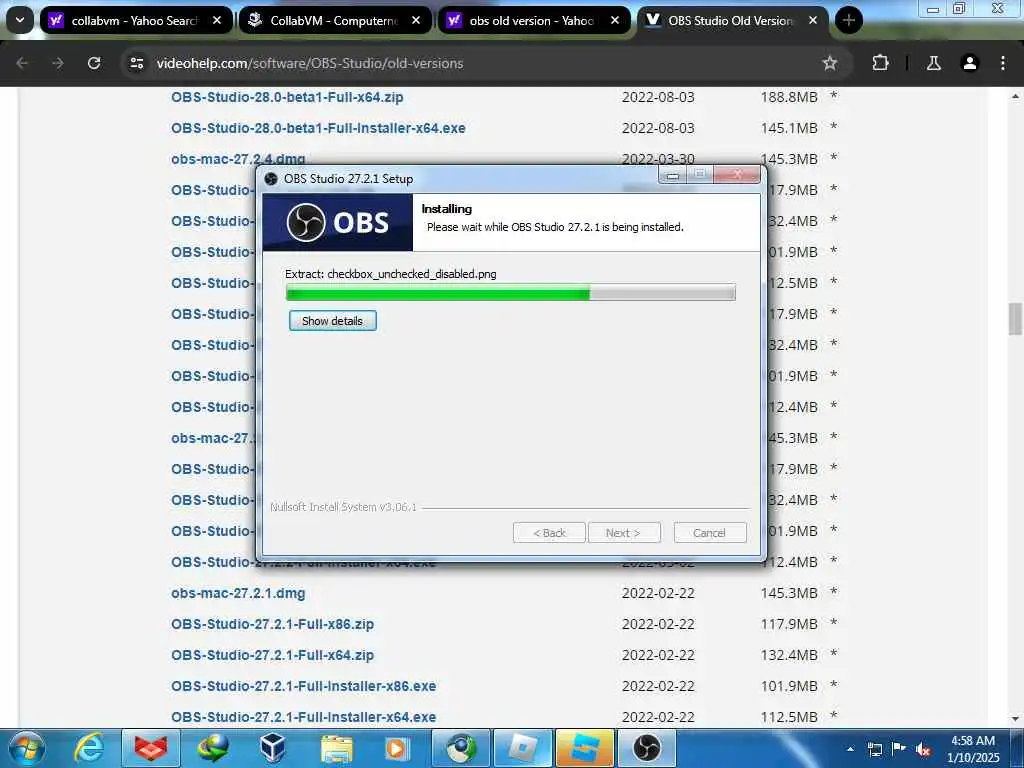Close the obs old version tab
1024x768 pixels.
[x=615, y=20]
